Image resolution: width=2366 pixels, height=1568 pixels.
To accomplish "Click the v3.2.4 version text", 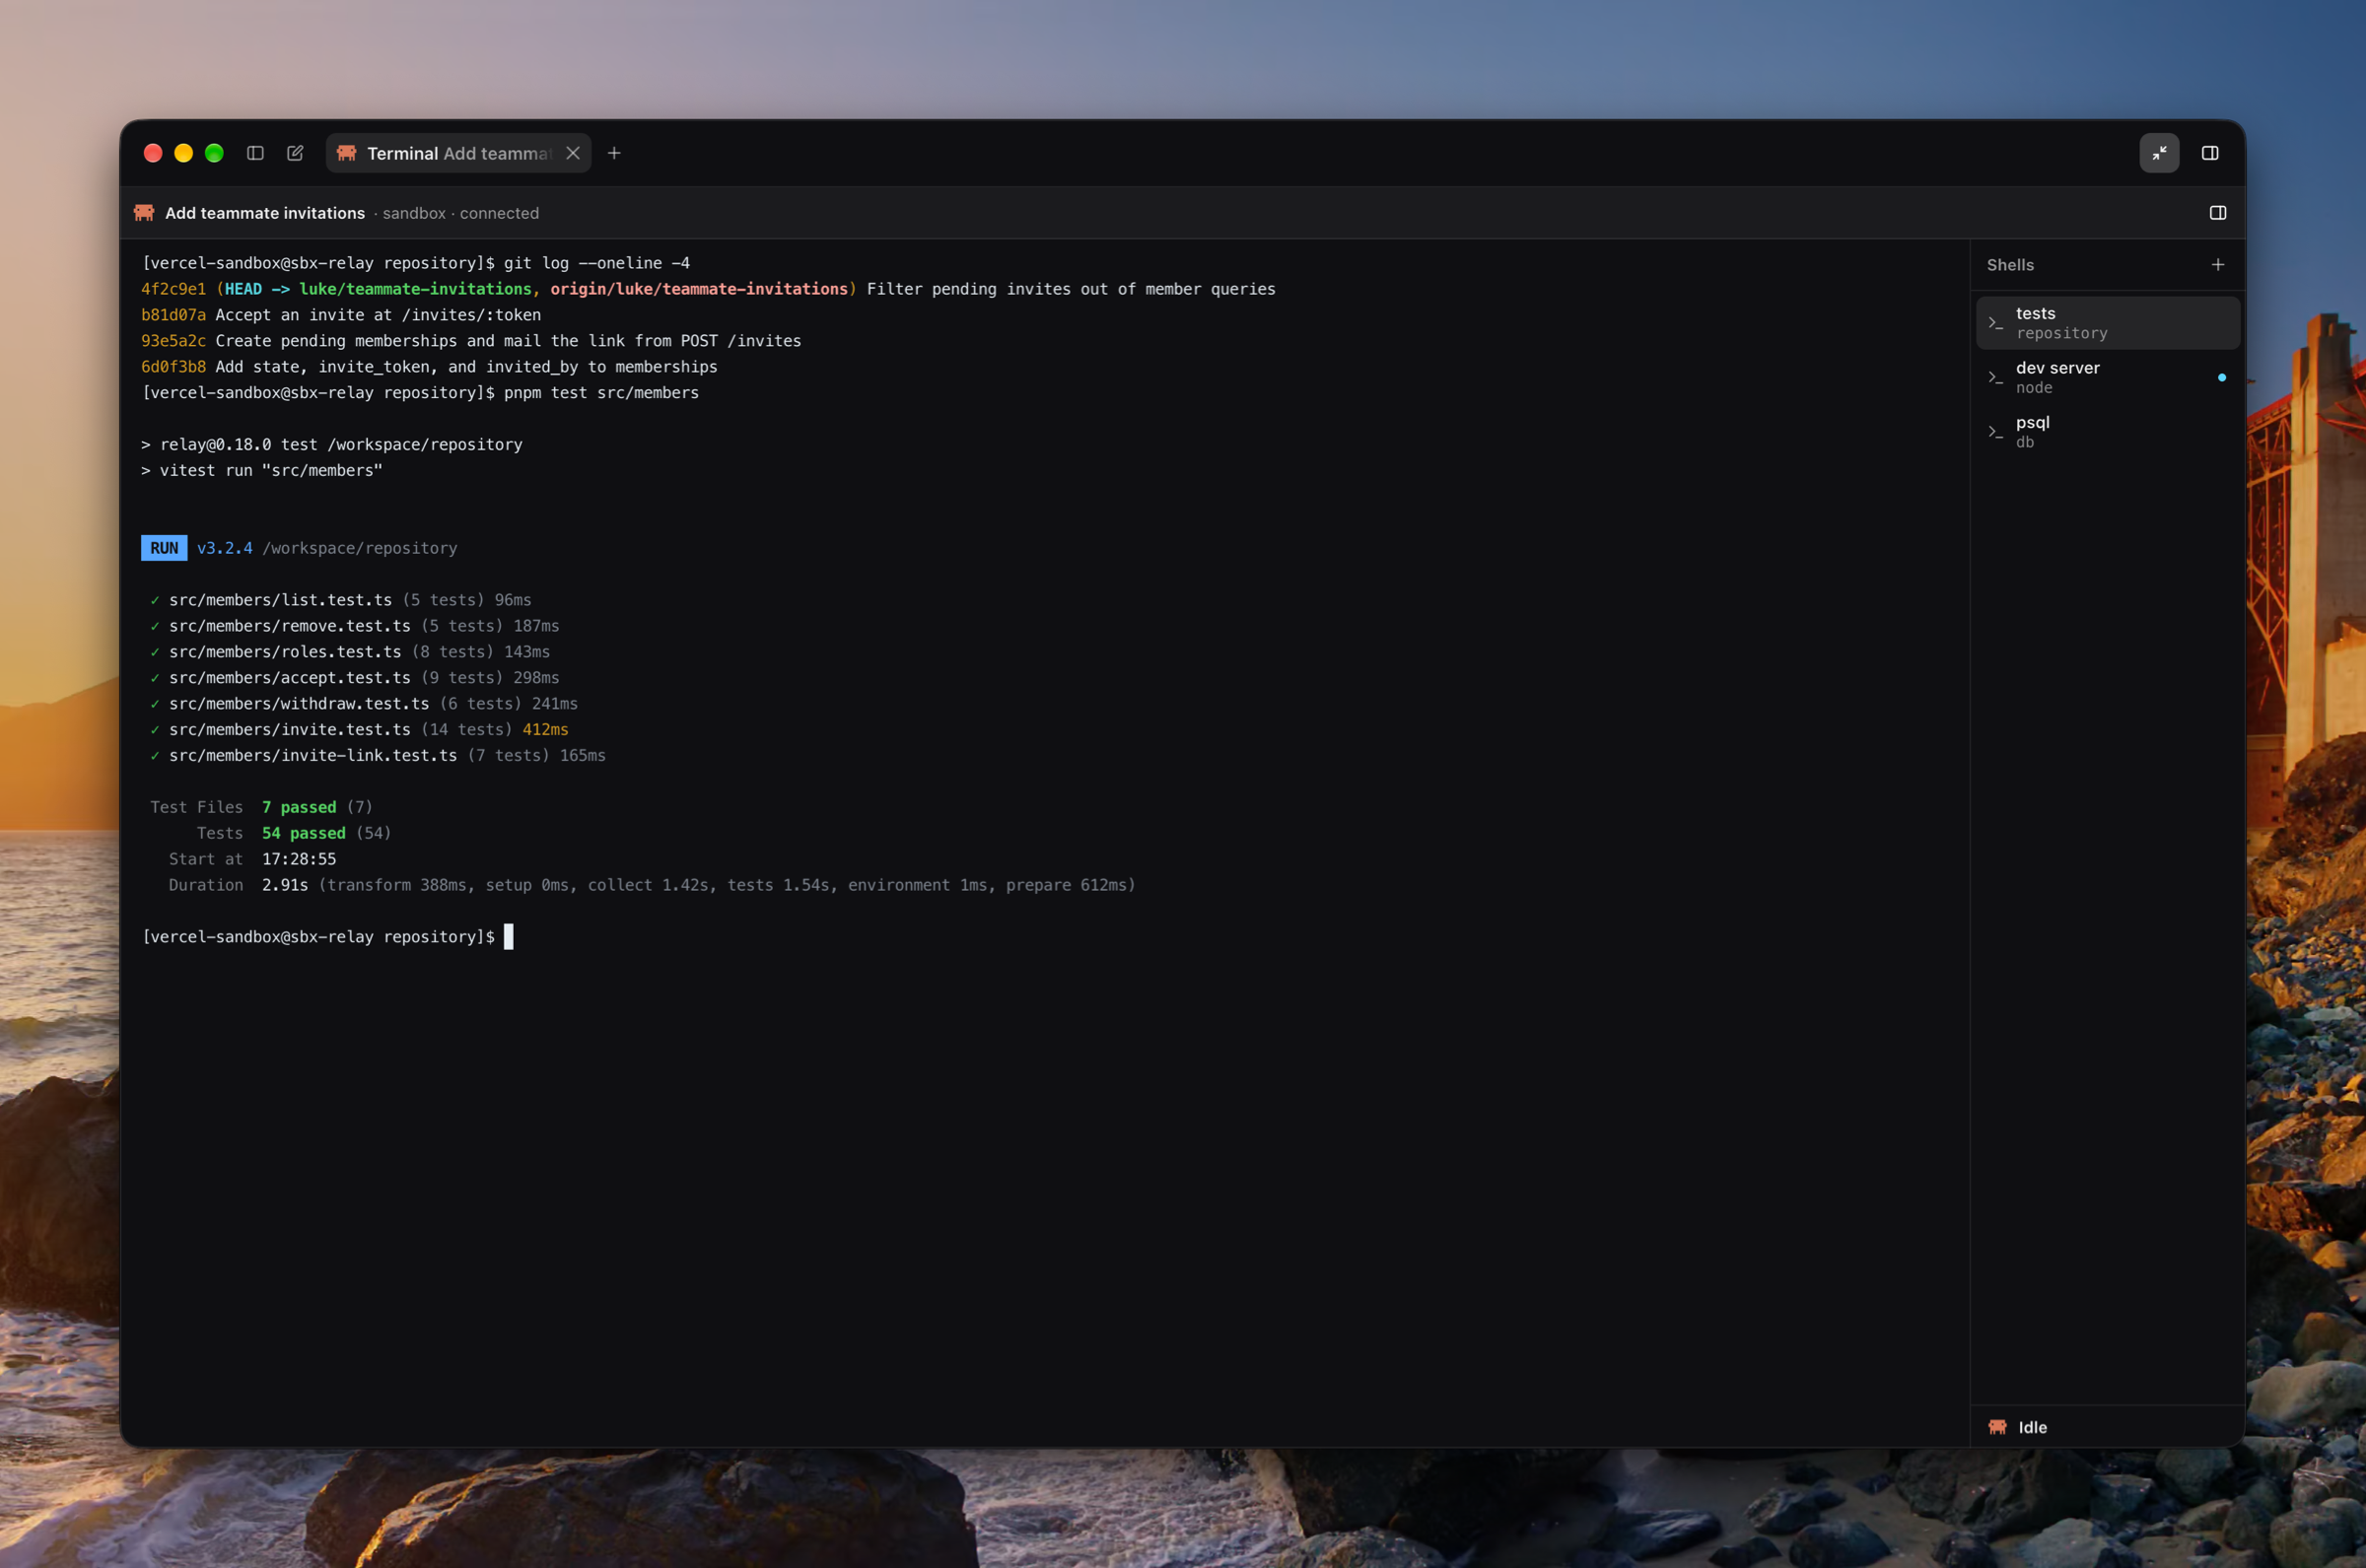I will tap(225, 548).
